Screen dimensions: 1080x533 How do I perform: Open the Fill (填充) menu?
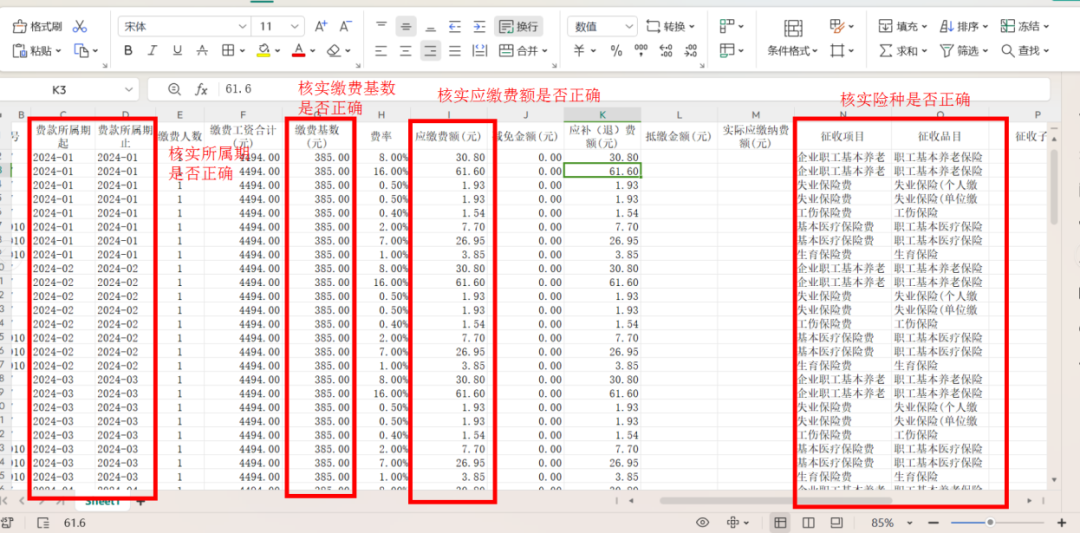coord(904,27)
